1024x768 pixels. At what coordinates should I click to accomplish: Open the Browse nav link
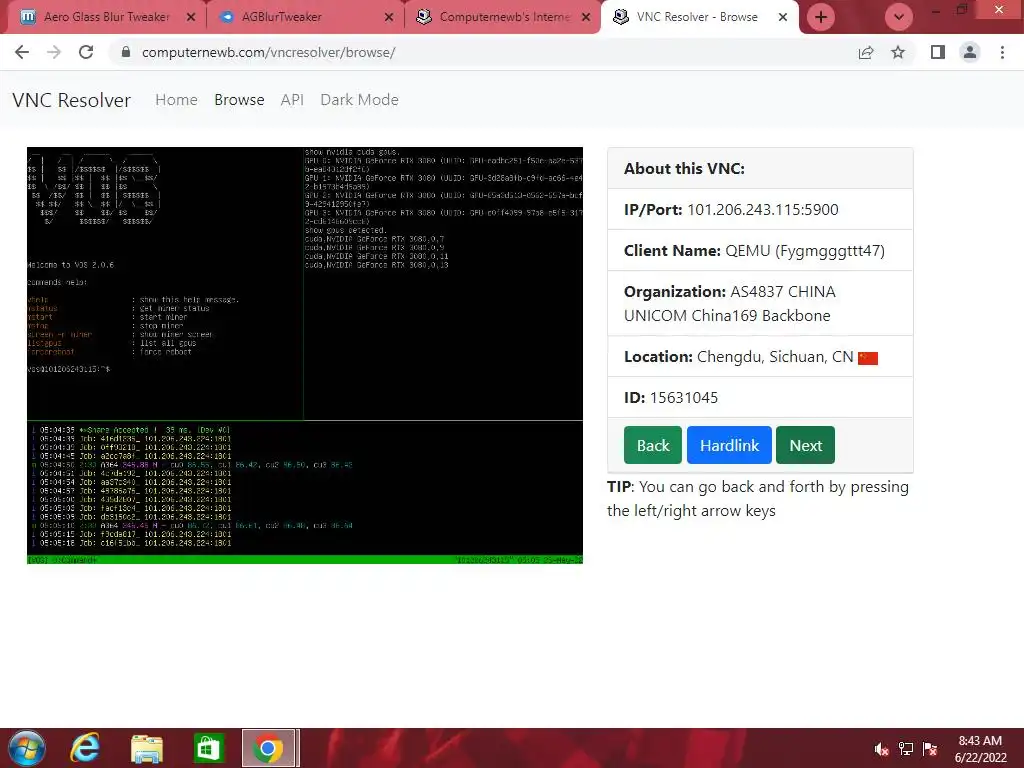(239, 100)
